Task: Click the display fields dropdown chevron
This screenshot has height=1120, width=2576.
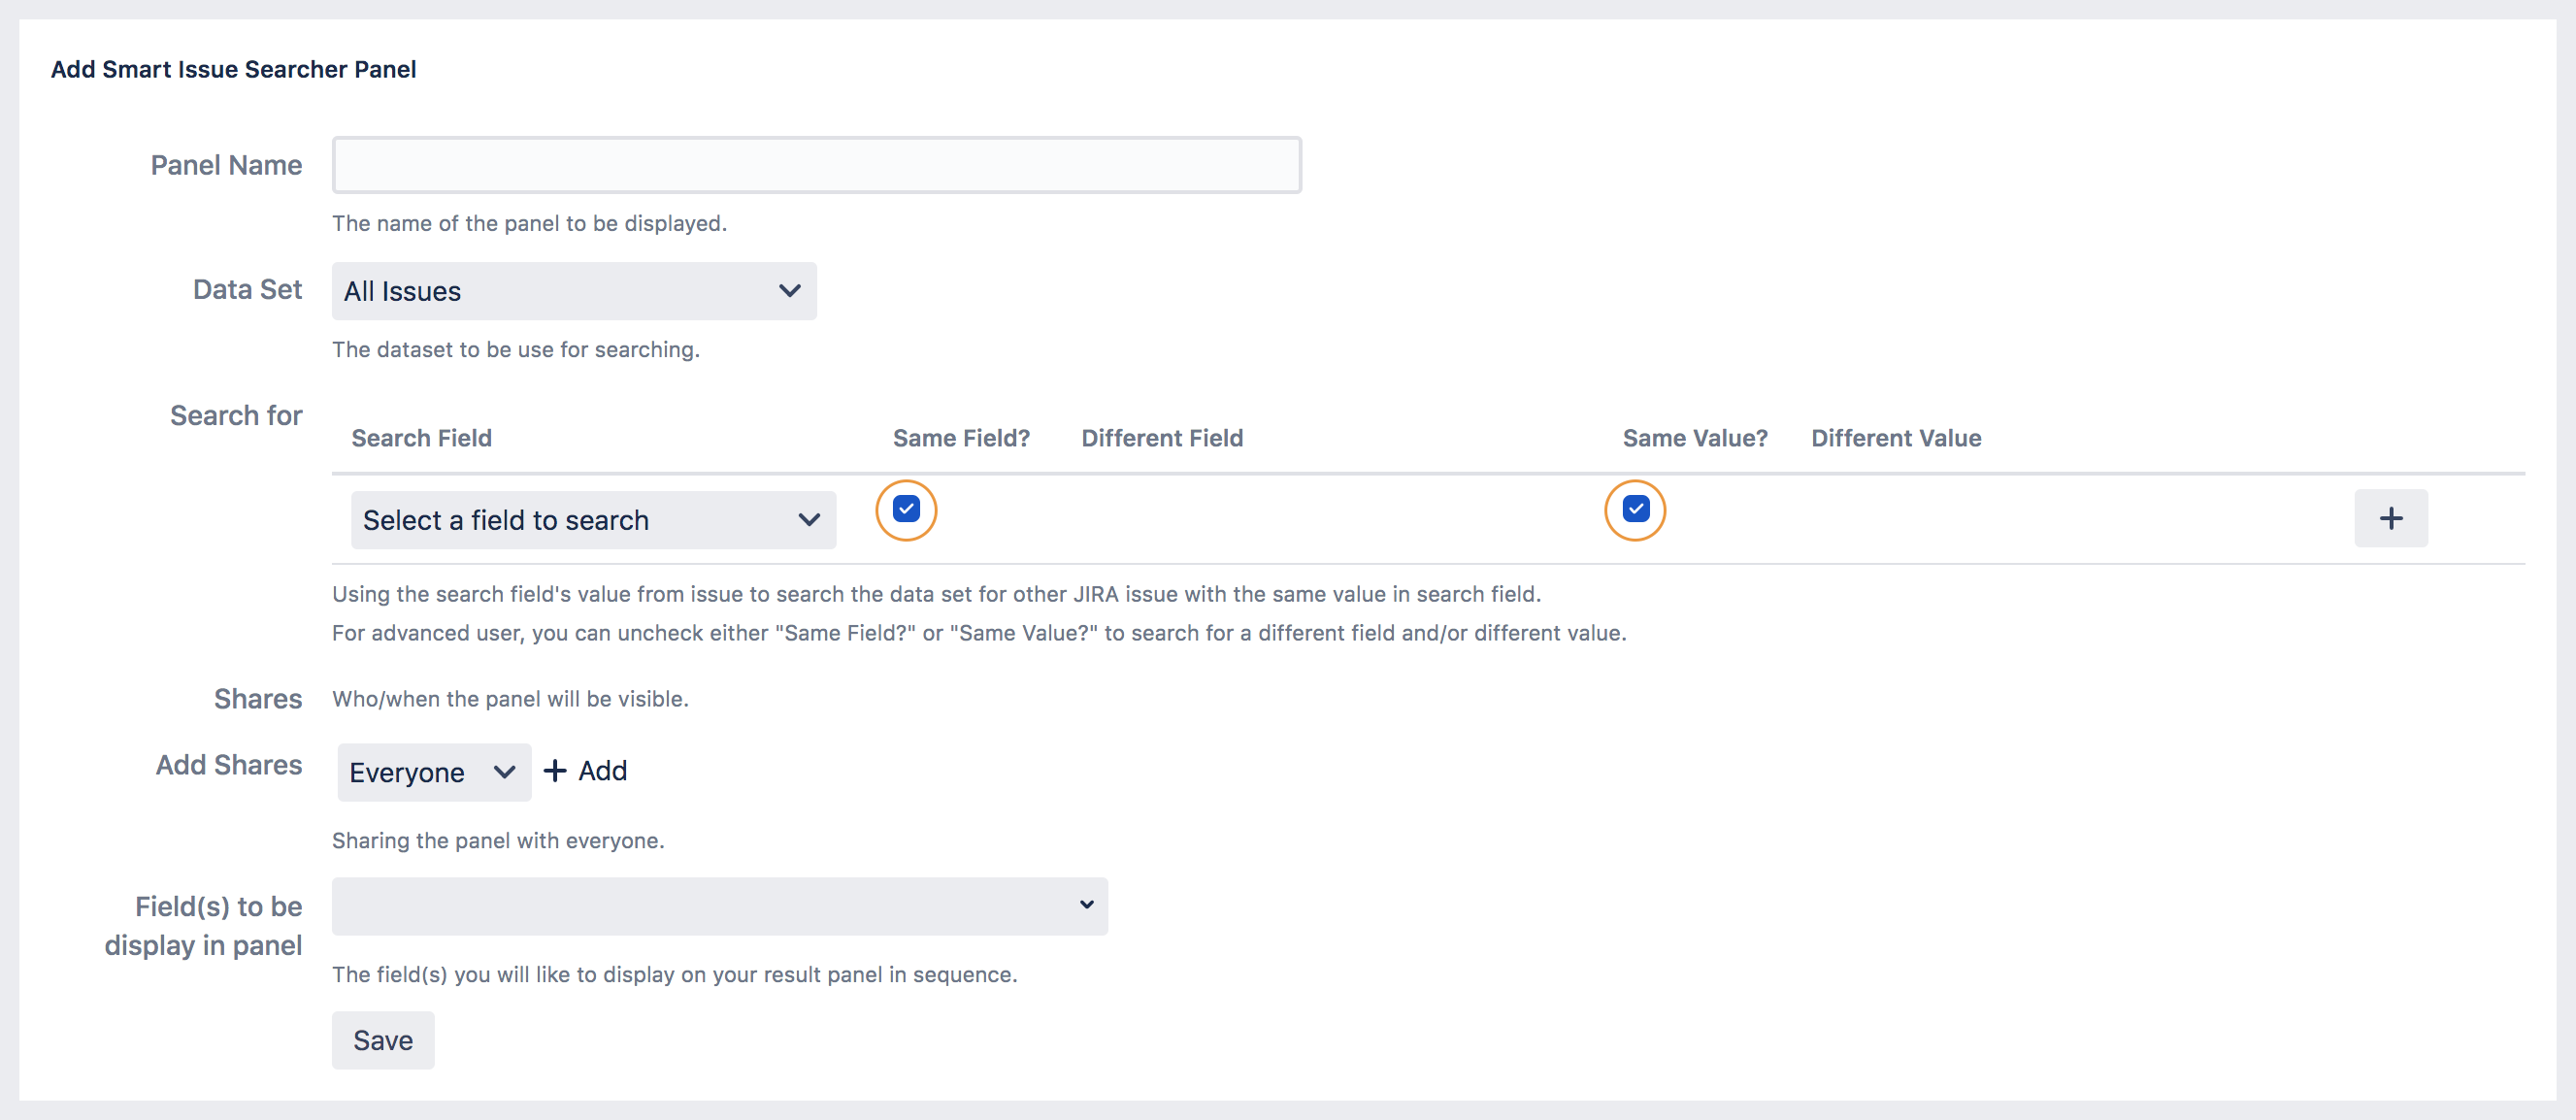Action: (1087, 905)
